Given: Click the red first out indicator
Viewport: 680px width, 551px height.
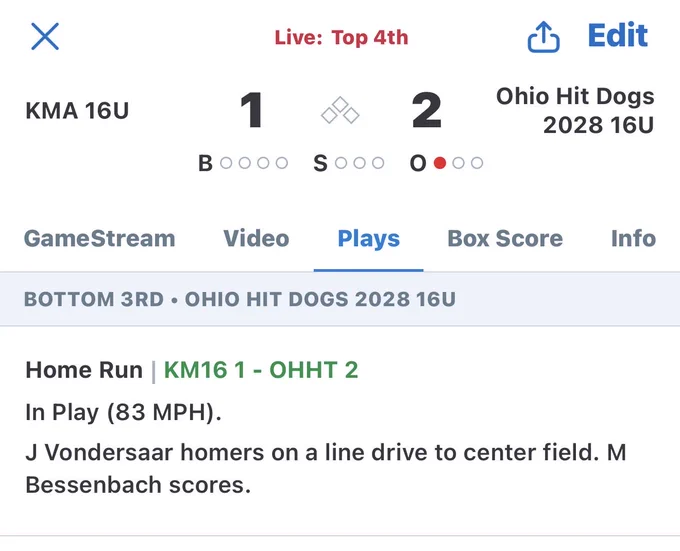Looking at the screenshot, I should click(440, 163).
